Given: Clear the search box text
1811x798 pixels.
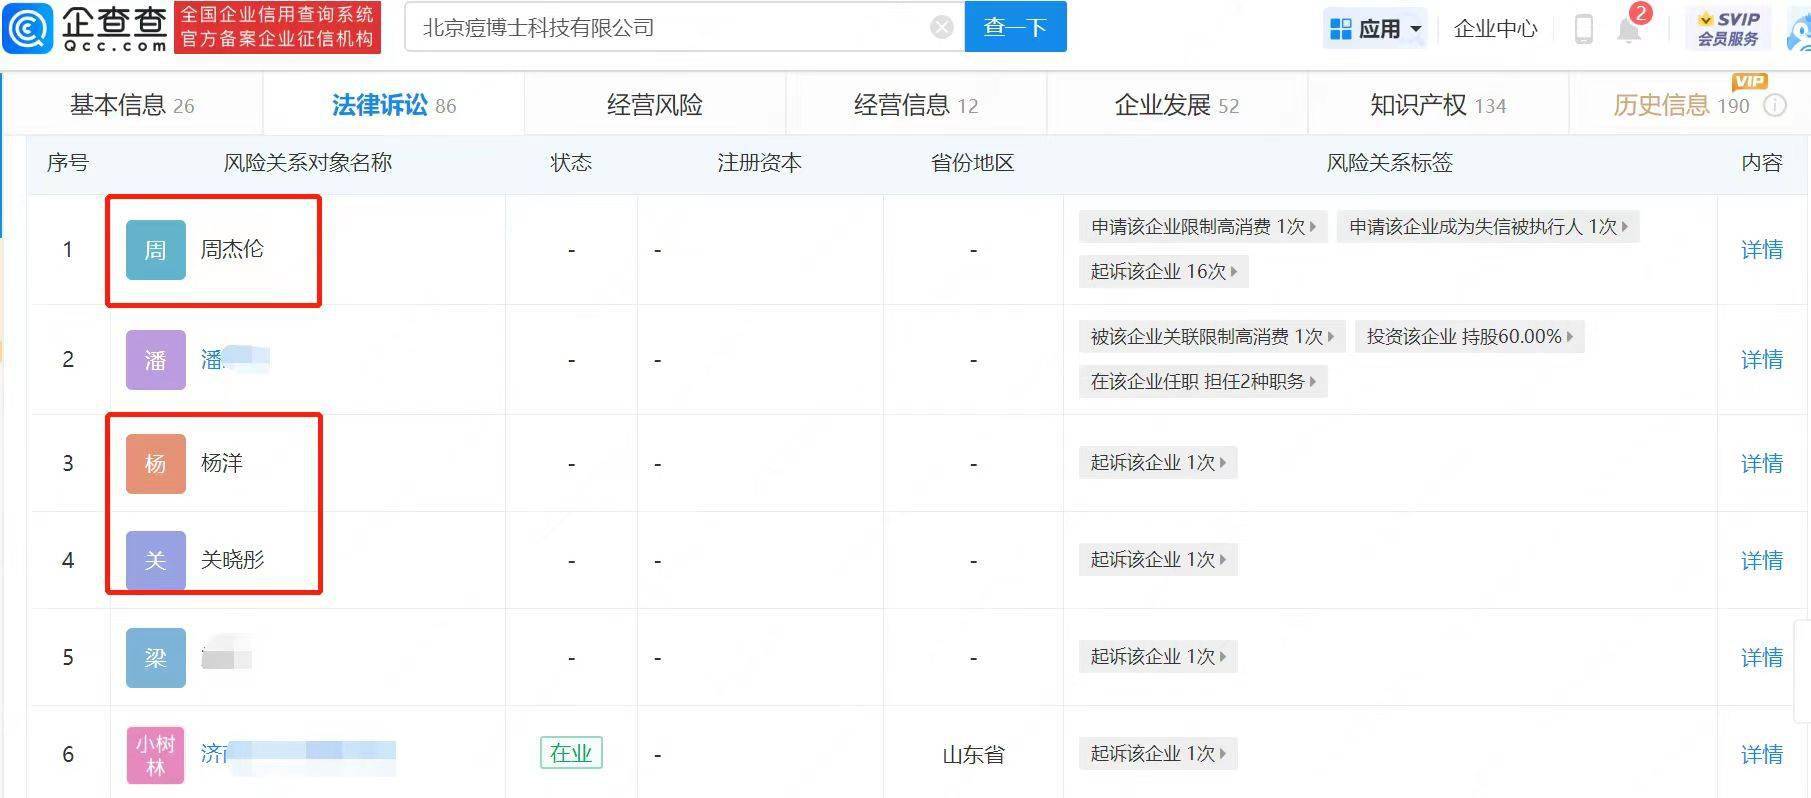Looking at the screenshot, I should coord(941,27).
